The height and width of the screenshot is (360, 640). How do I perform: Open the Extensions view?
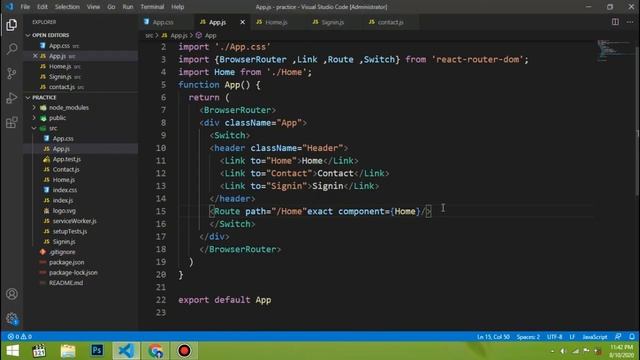click(12, 122)
